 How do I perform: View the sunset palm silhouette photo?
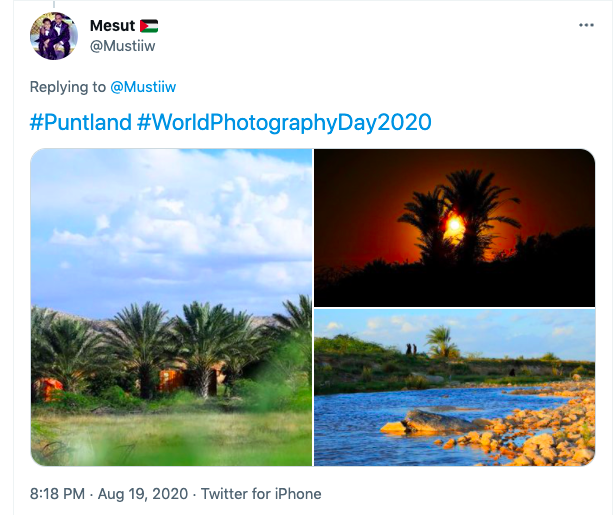point(455,227)
